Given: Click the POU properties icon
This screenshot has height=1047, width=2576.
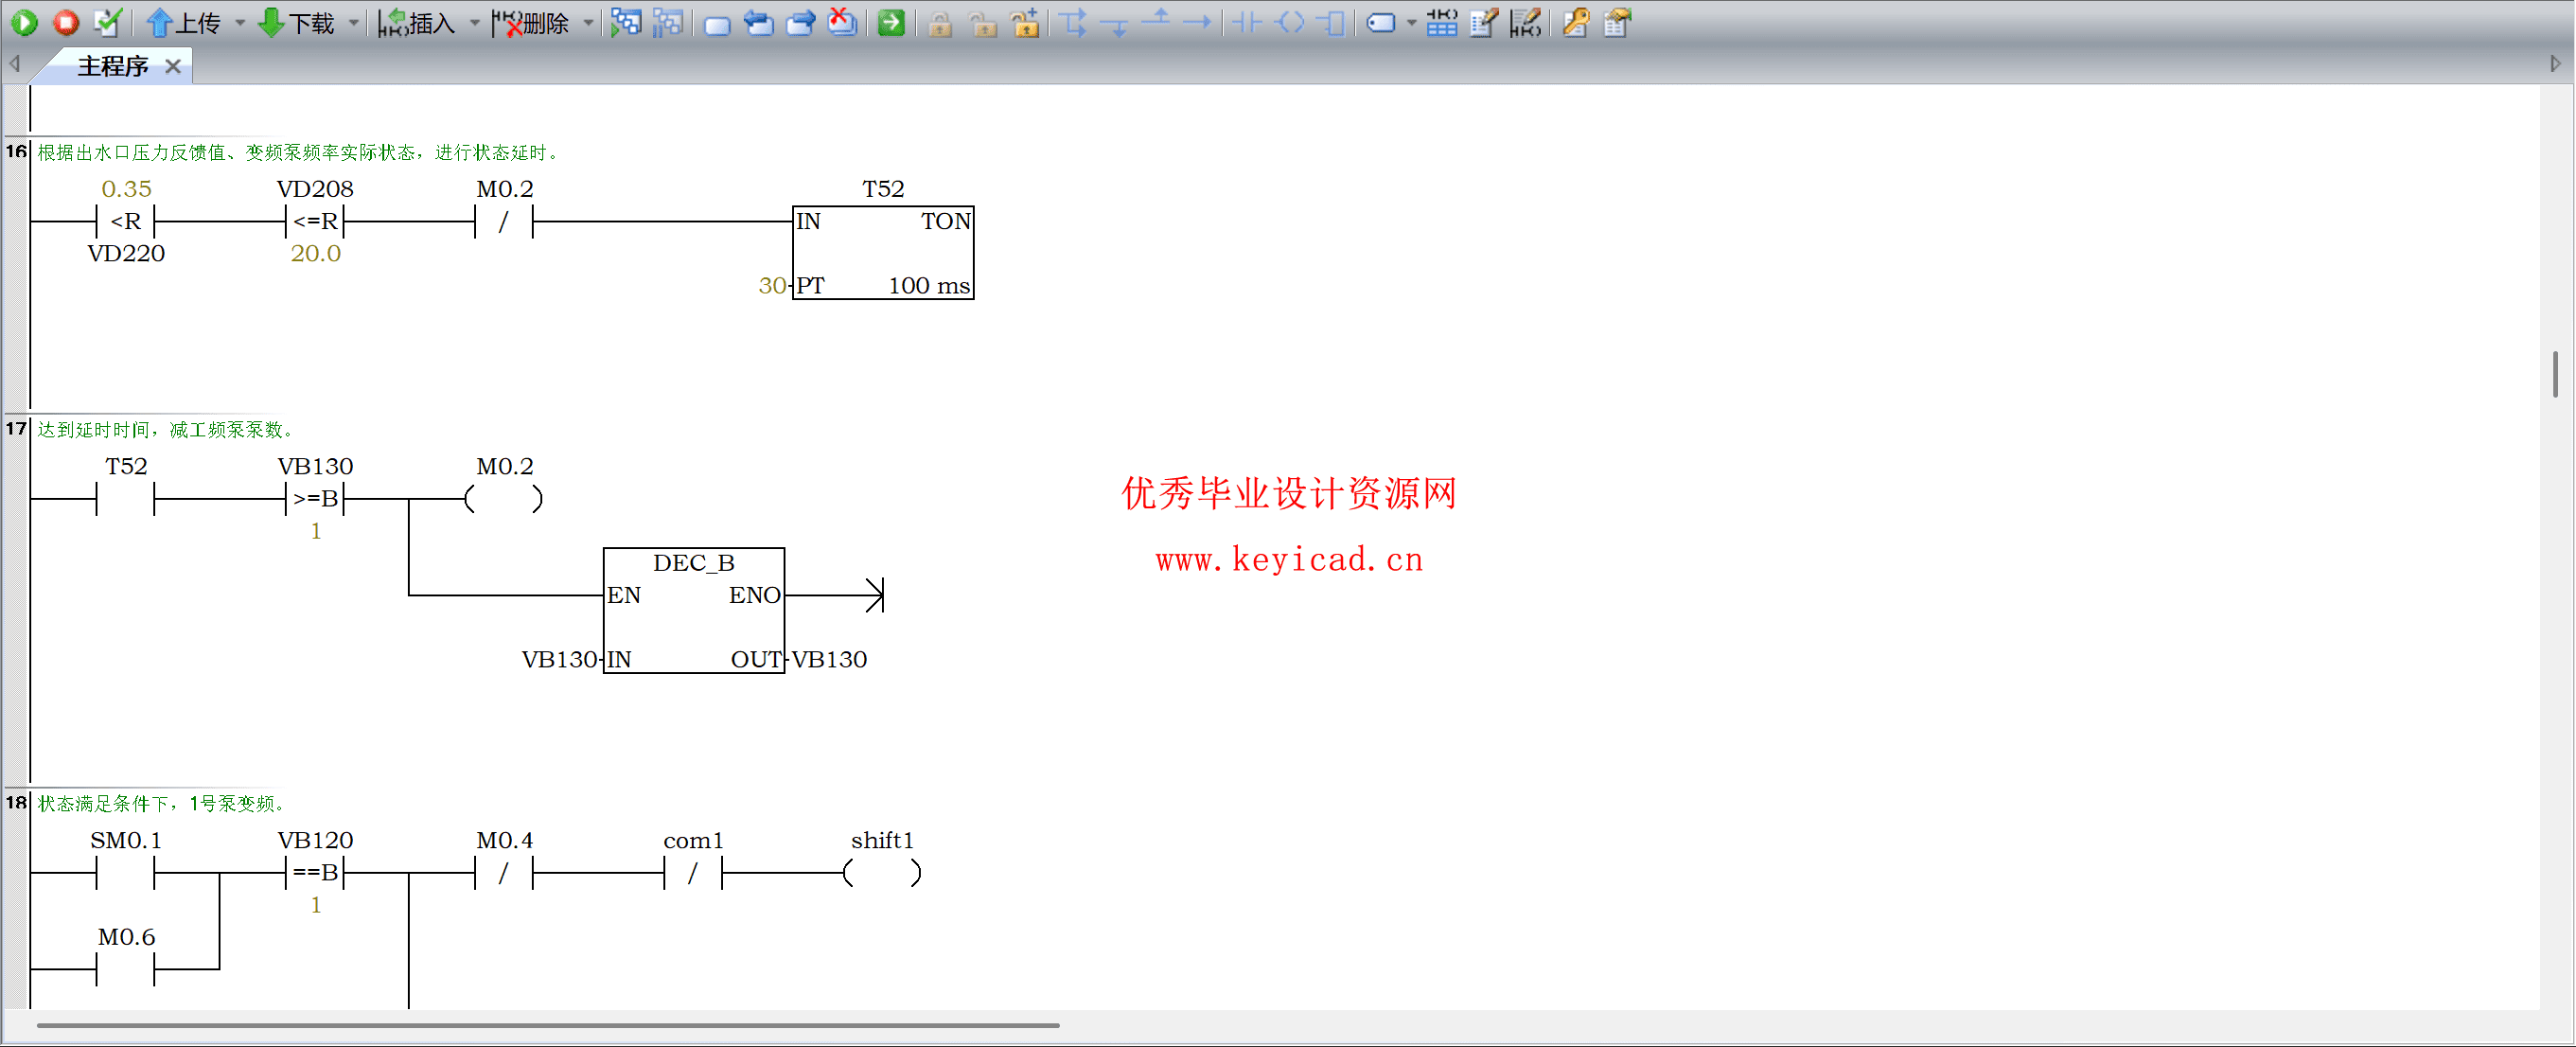Looking at the screenshot, I should coord(1617,22).
